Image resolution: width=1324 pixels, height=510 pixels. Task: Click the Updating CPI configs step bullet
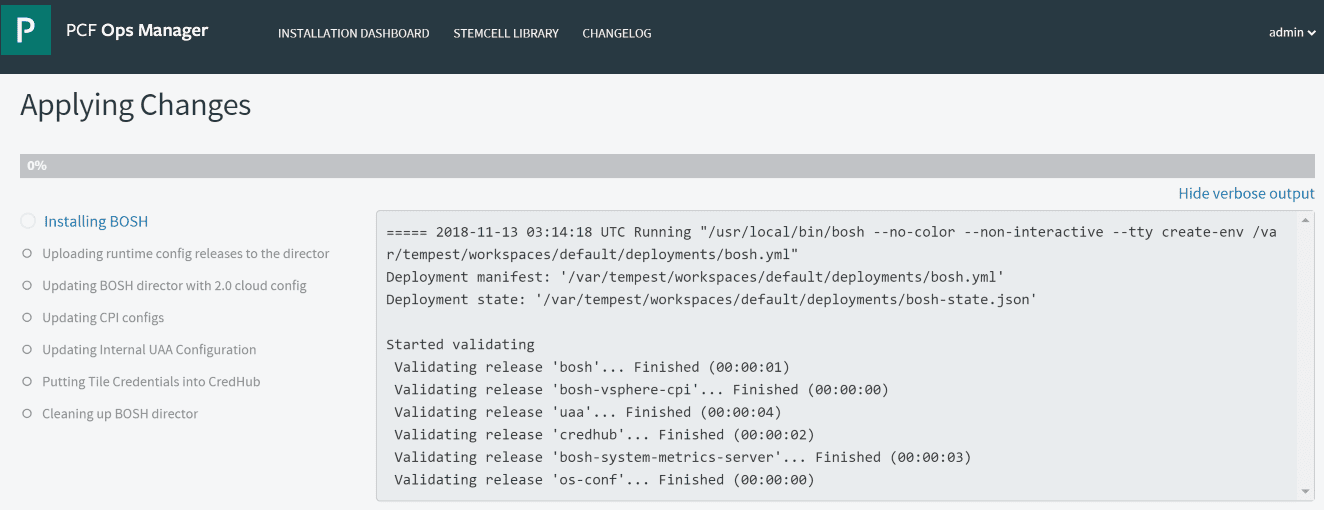pyautogui.click(x=28, y=318)
